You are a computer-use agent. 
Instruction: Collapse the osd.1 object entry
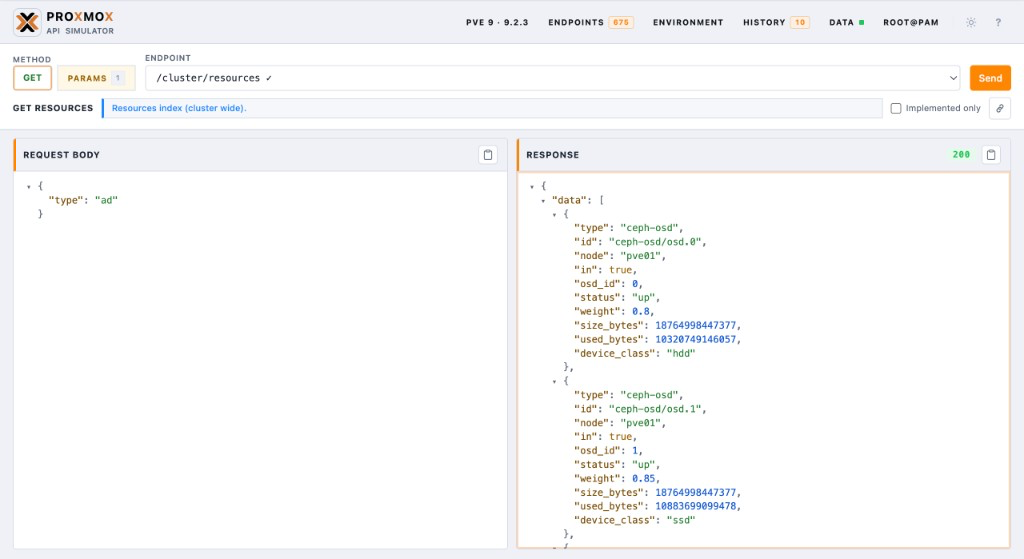[x=554, y=381]
